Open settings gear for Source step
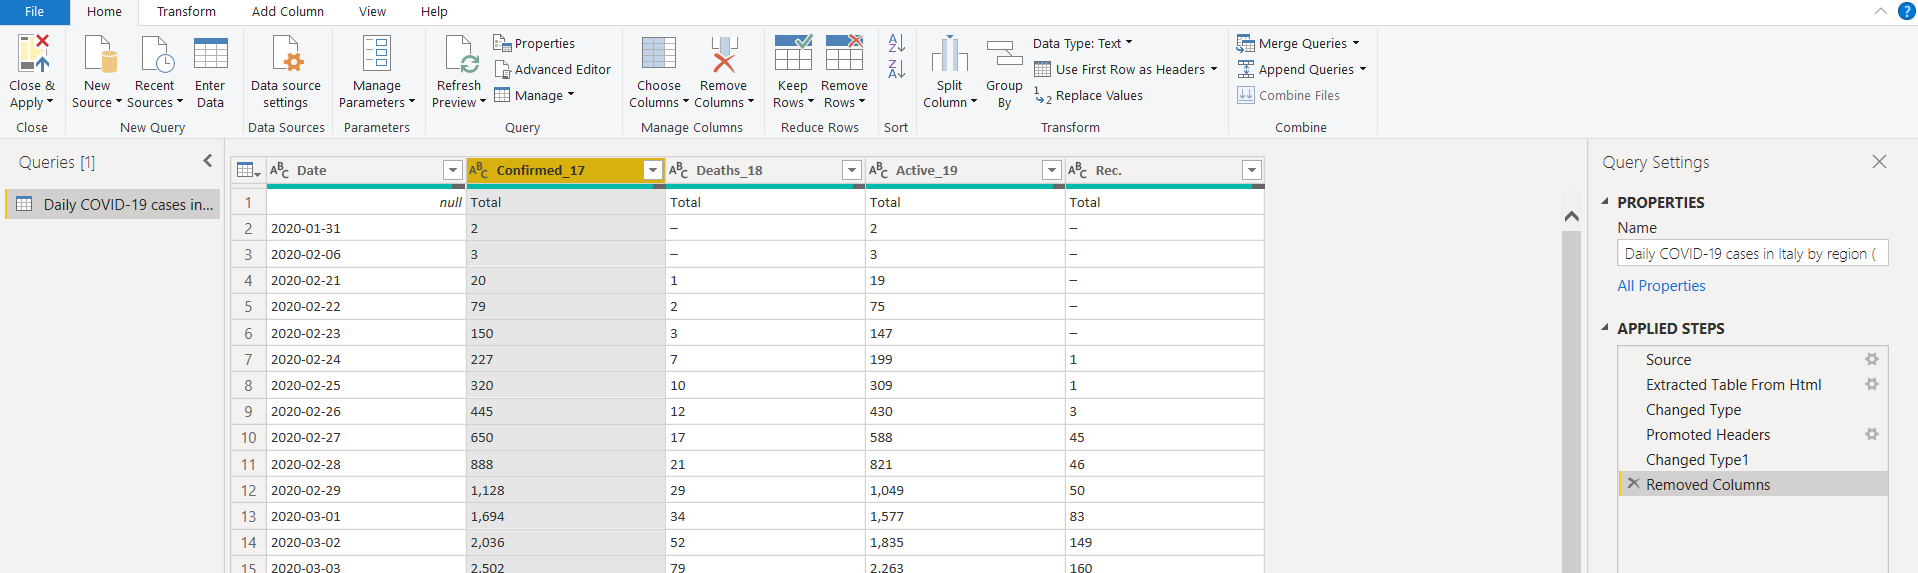The image size is (1918, 573). (1871, 360)
